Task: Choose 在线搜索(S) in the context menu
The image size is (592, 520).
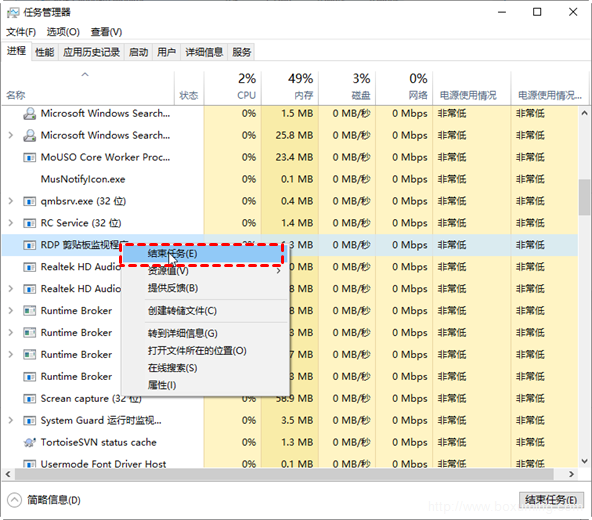Action: coord(204,368)
